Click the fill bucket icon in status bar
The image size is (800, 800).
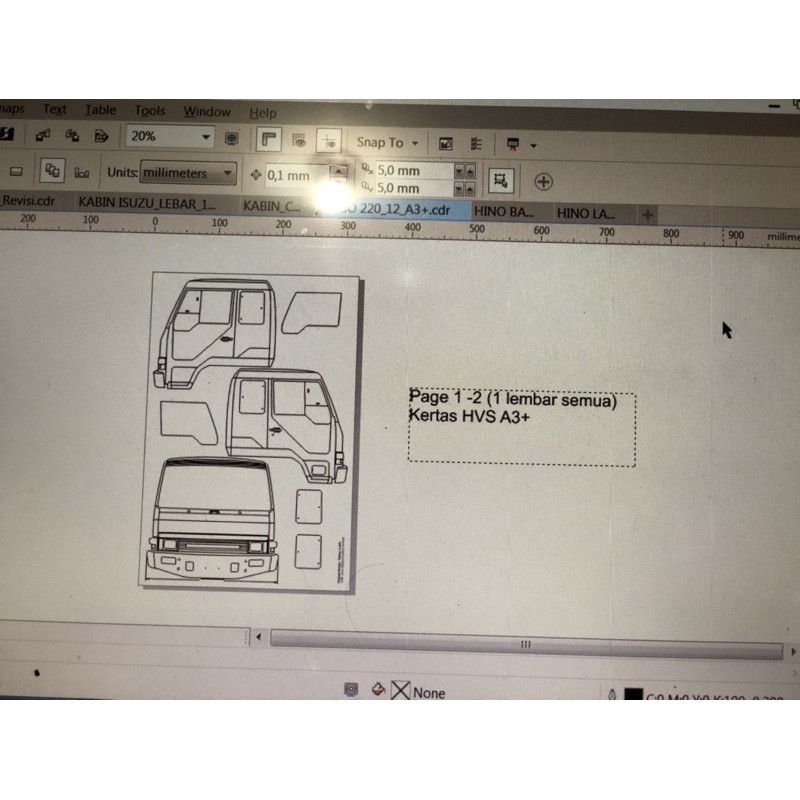point(378,690)
